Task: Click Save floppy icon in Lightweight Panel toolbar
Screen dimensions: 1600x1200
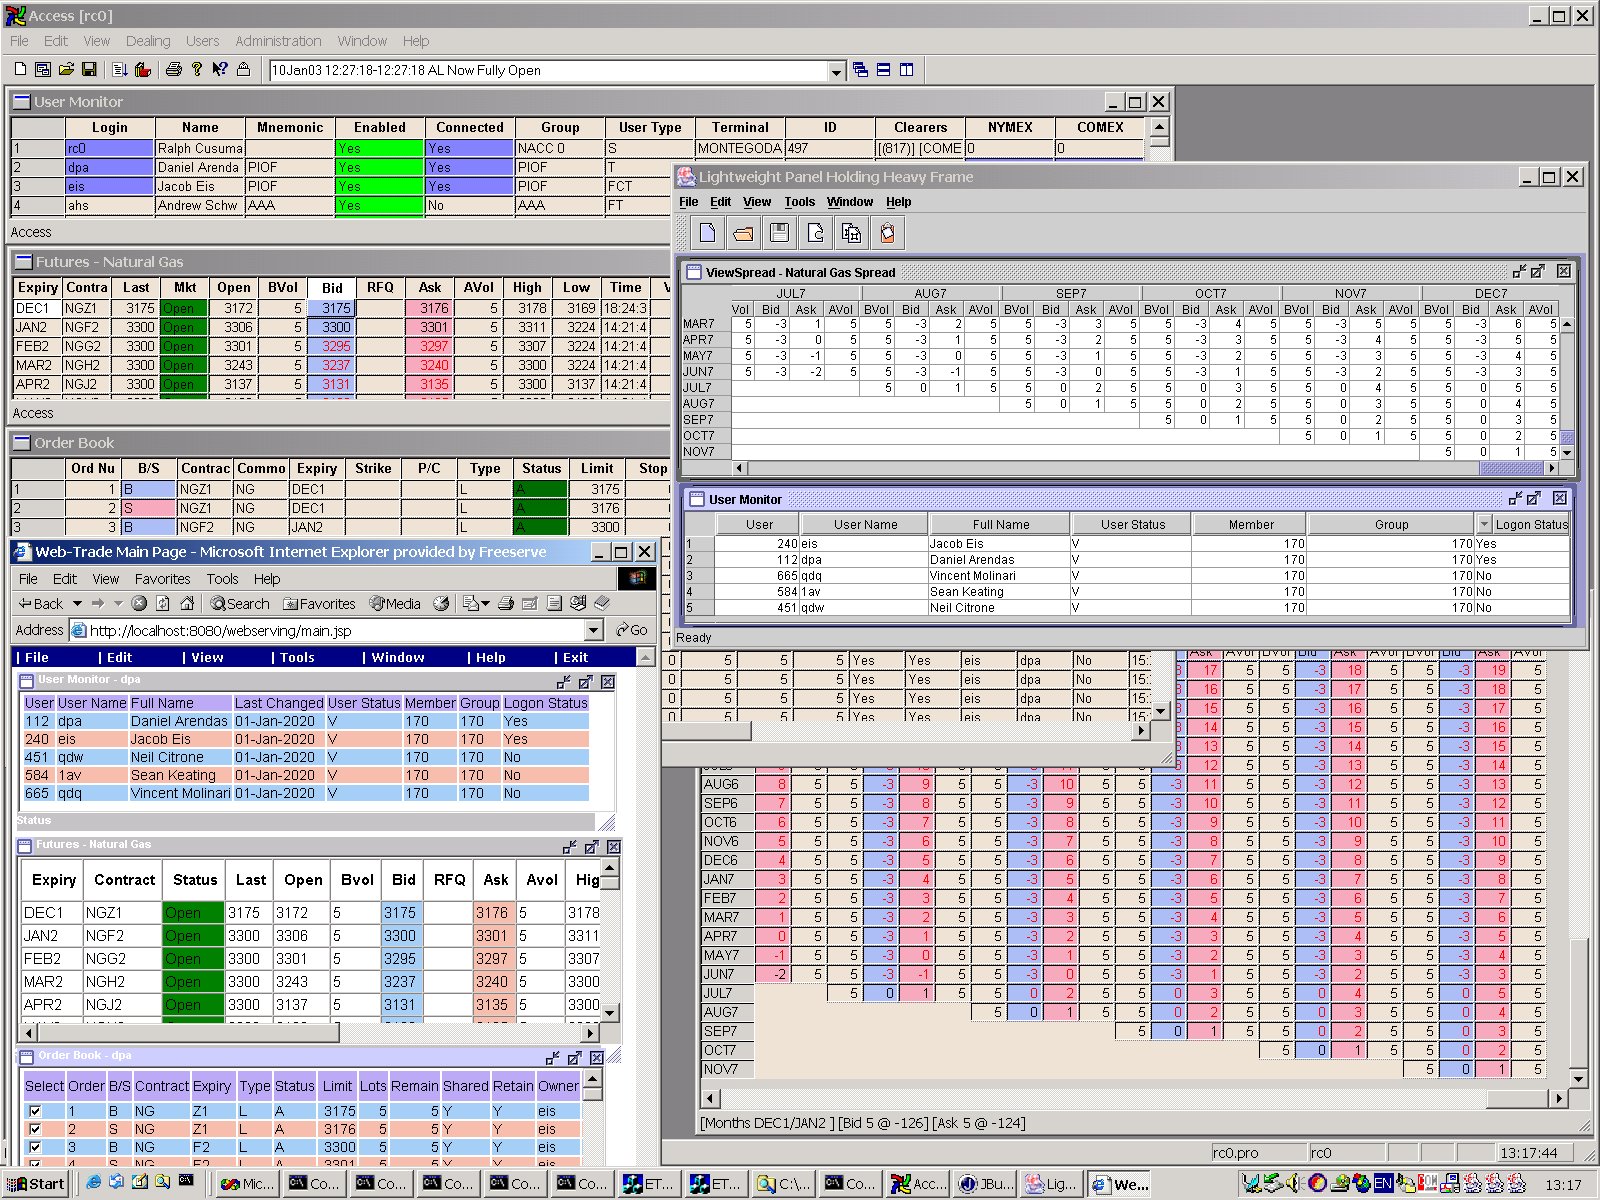Action: coord(779,233)
